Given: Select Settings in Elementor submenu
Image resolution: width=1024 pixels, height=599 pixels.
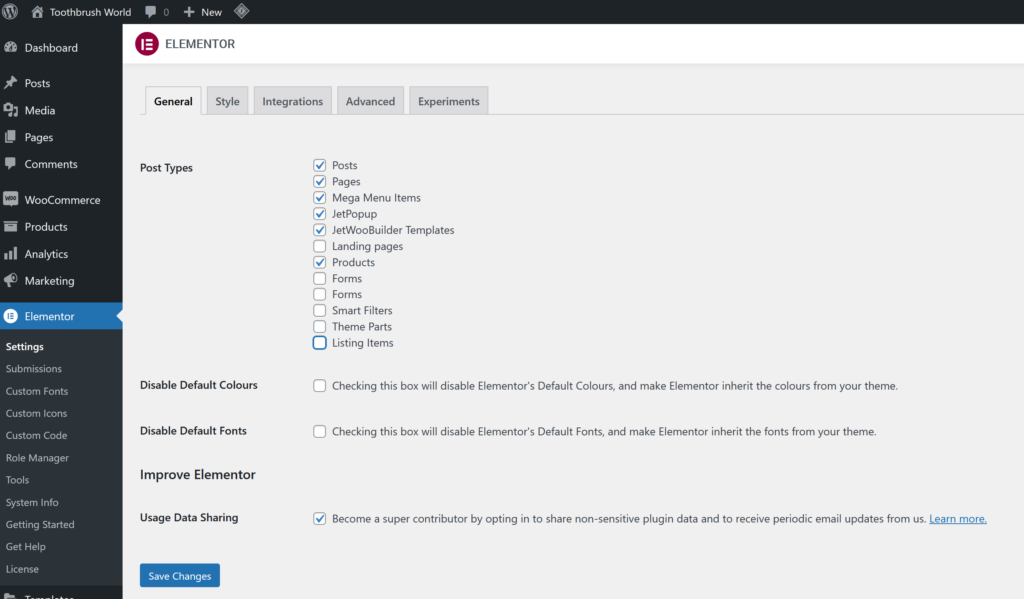Looking at the screenshot, I should tap(25, 346).
